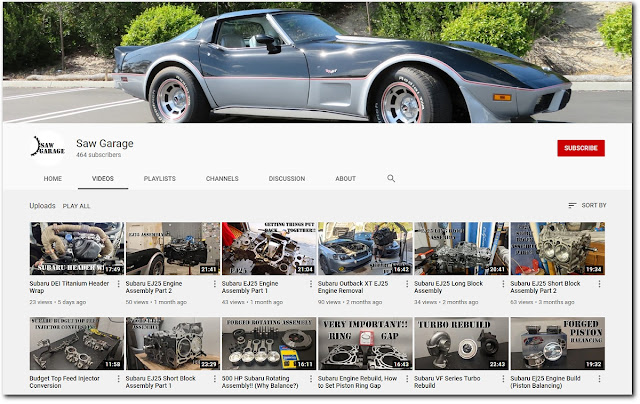Open options menu for Outback XT EJ25 Engine Removal

click(407, 284)
